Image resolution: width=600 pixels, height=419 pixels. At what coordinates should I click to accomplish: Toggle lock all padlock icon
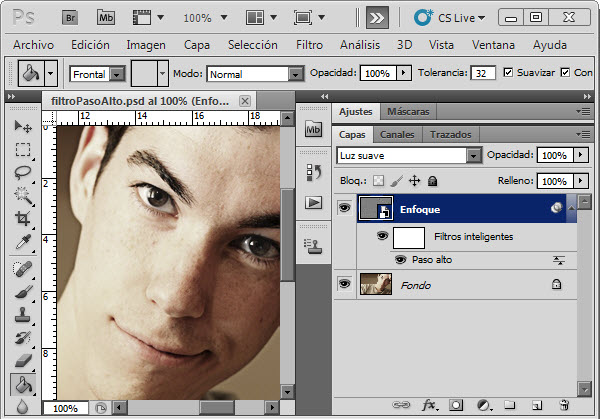432,181
